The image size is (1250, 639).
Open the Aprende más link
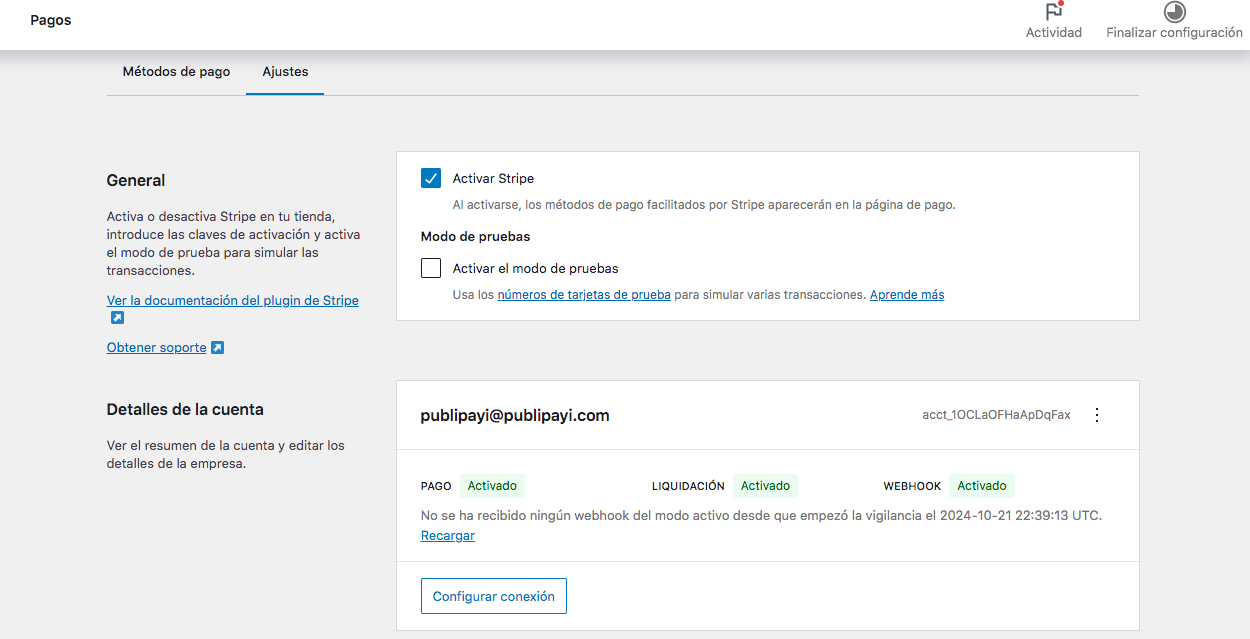point(907,295)
